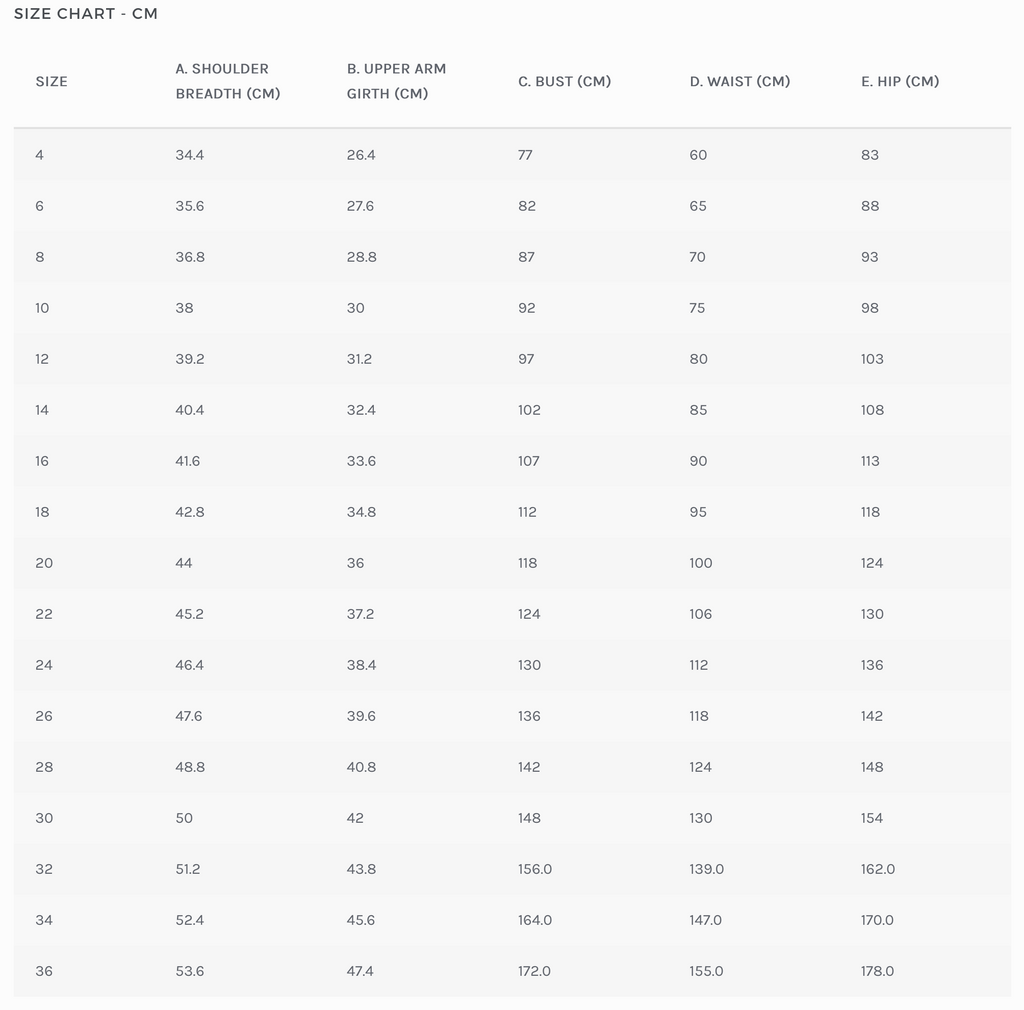Click the SIZE column header

pyautogui.click(x=52, y=82)
